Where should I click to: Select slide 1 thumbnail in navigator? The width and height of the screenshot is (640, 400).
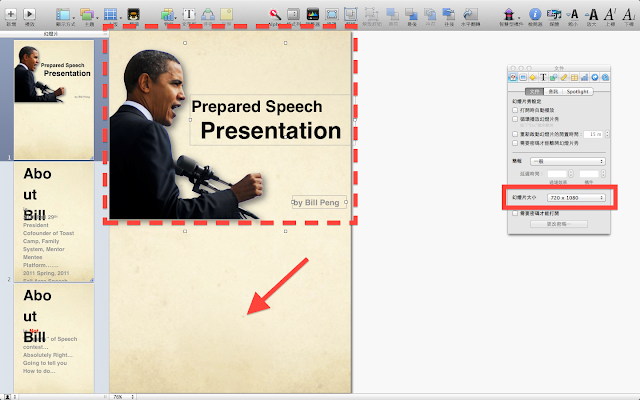click(54, 100)
